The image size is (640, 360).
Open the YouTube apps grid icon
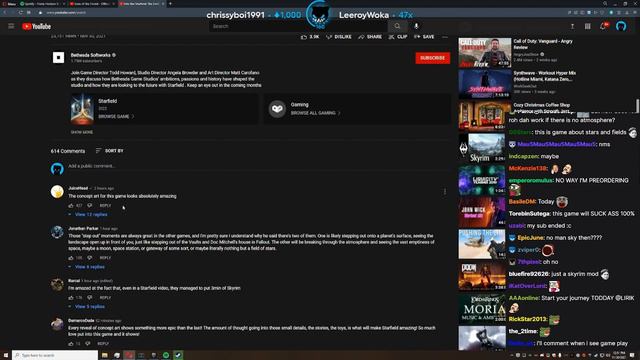587,26
